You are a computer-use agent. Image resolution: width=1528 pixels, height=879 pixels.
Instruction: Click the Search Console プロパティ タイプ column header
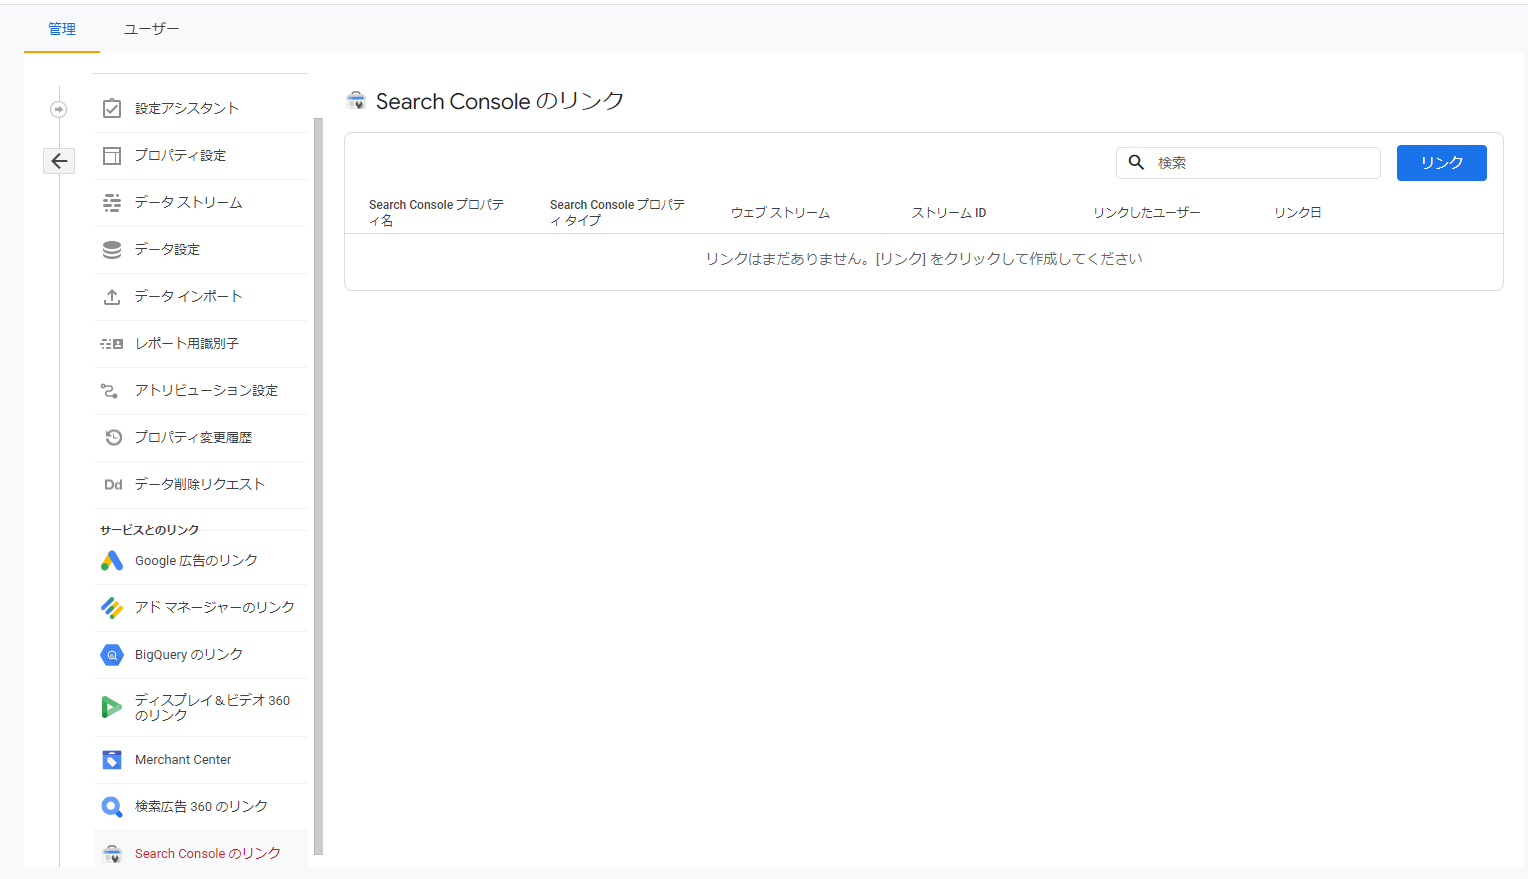point(618,212)
